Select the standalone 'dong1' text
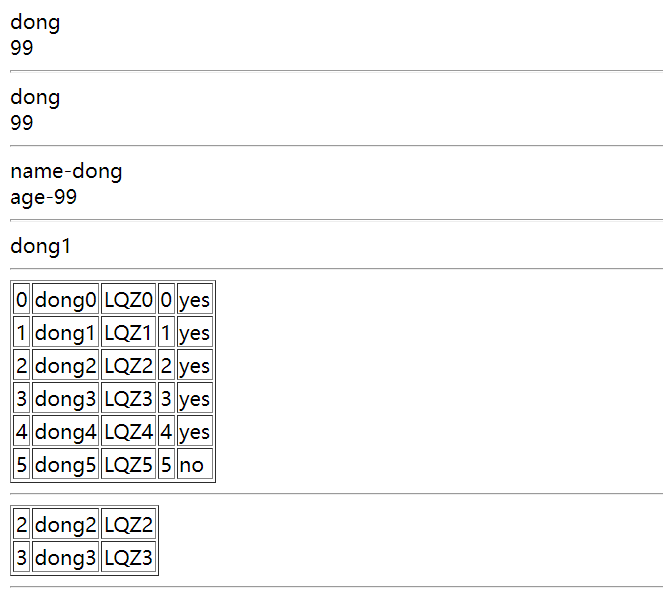 click(41, 246)
